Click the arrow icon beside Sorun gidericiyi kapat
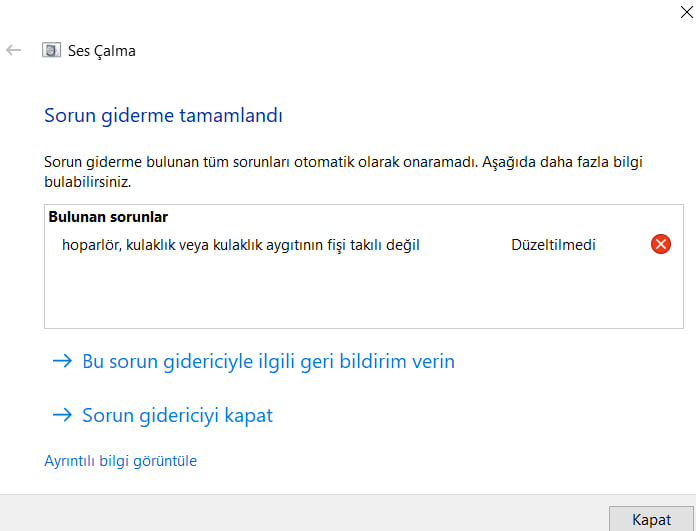This screenshot has width=696, height=531. click(x=62, y=415)
